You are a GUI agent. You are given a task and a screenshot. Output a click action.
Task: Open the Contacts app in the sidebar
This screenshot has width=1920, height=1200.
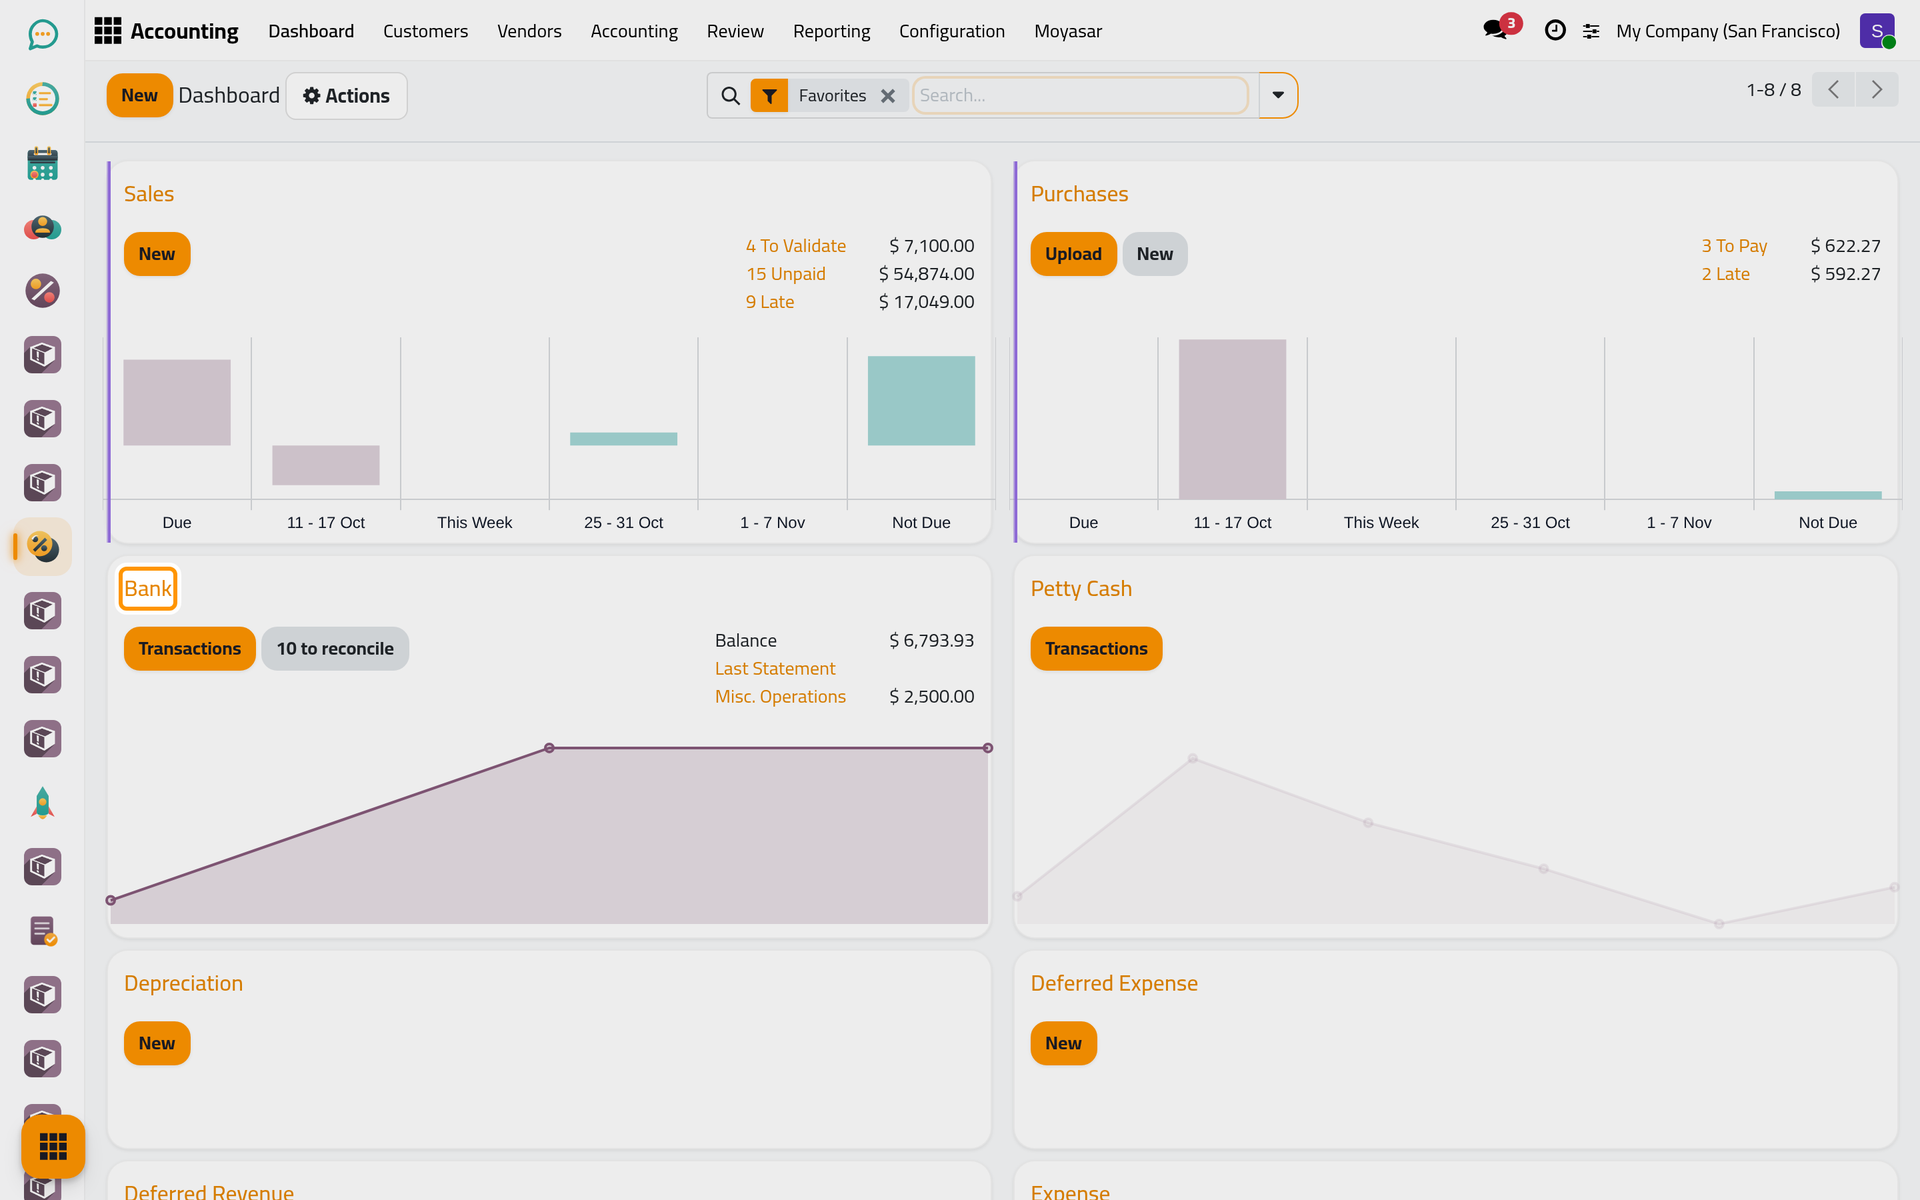coord(42,227)
